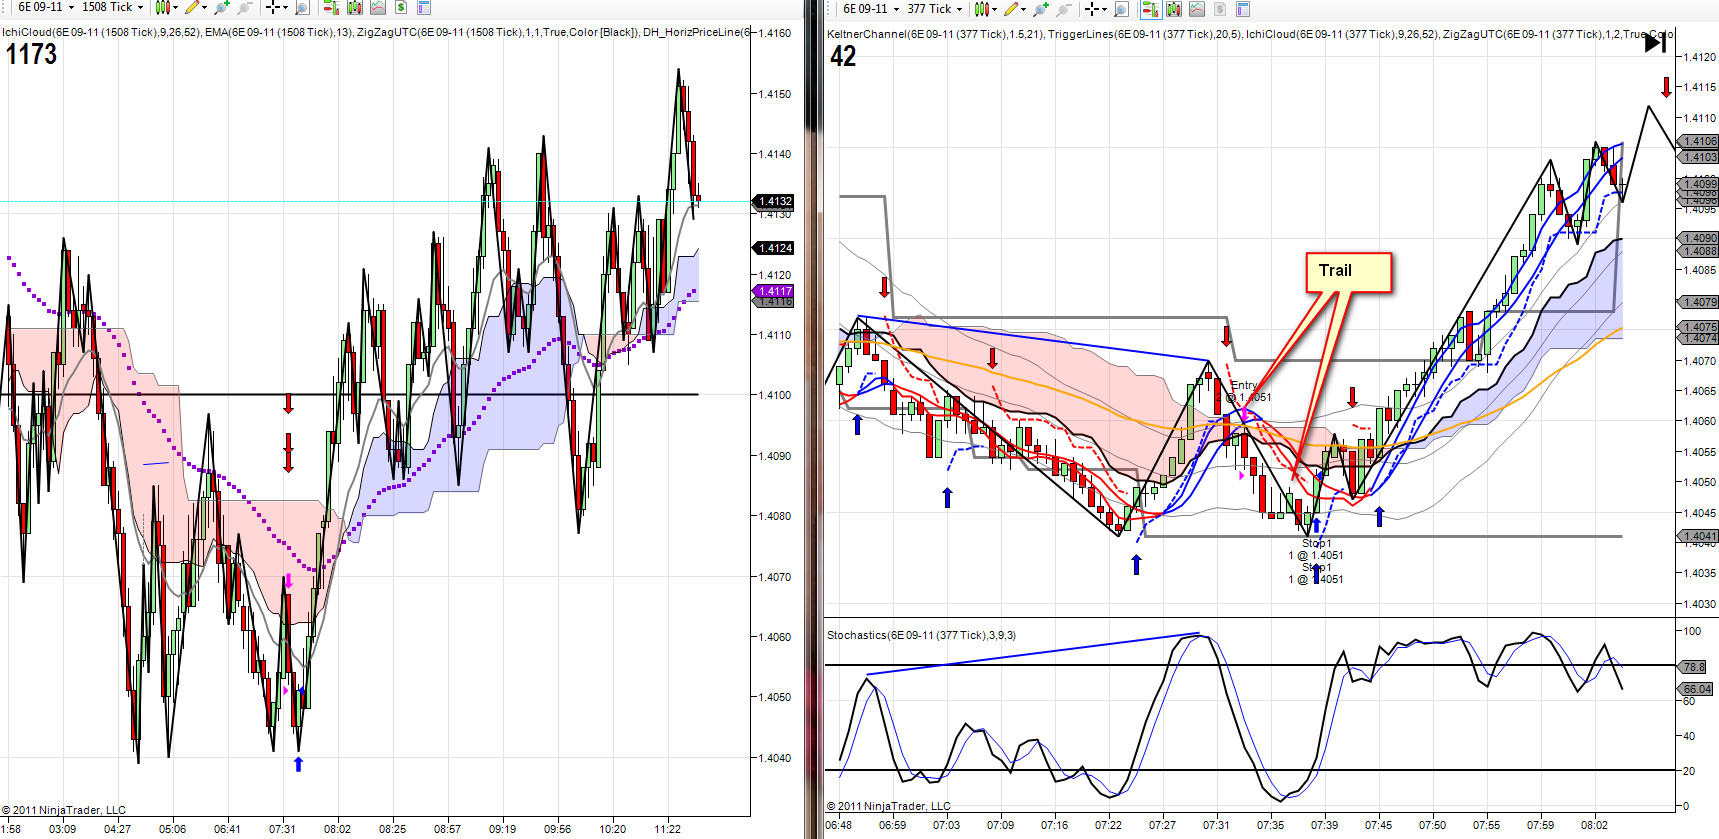Open Indicators dialog icon on right chart
Image resolution: width=1719 pixels, height=839 pixels.
(1197, 9)
